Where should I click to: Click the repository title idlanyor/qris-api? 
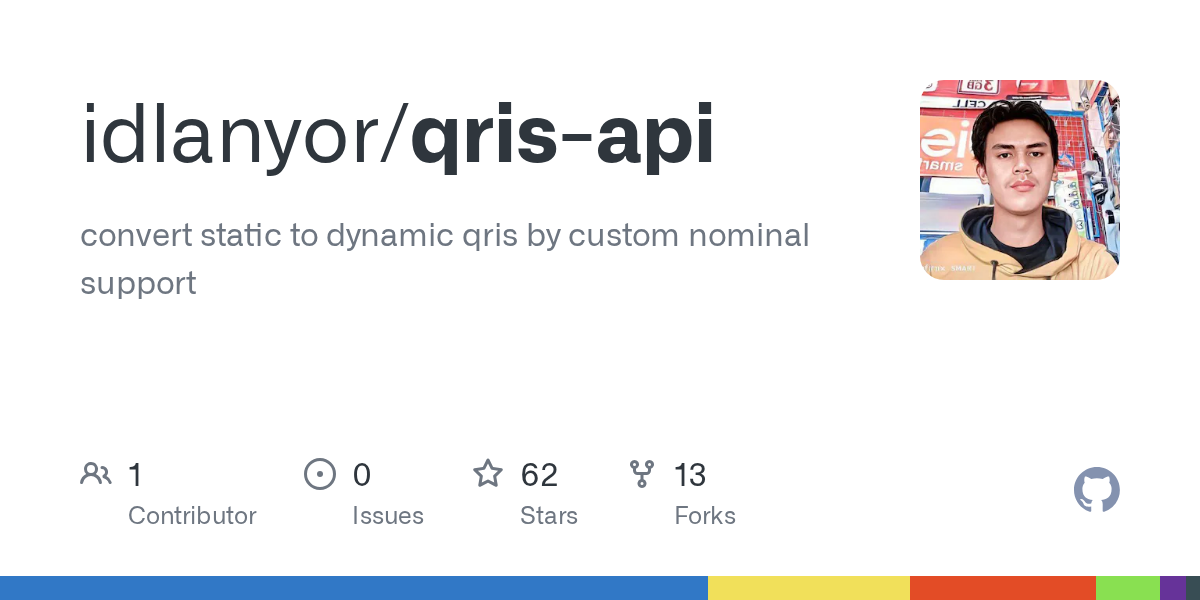(398, 135)
